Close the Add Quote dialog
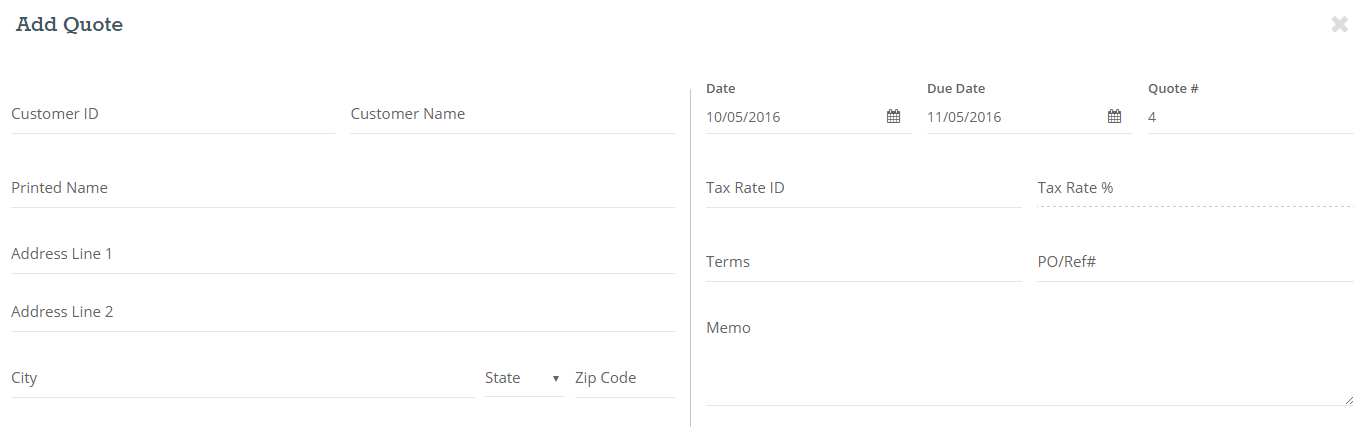 pos(1339,25)
